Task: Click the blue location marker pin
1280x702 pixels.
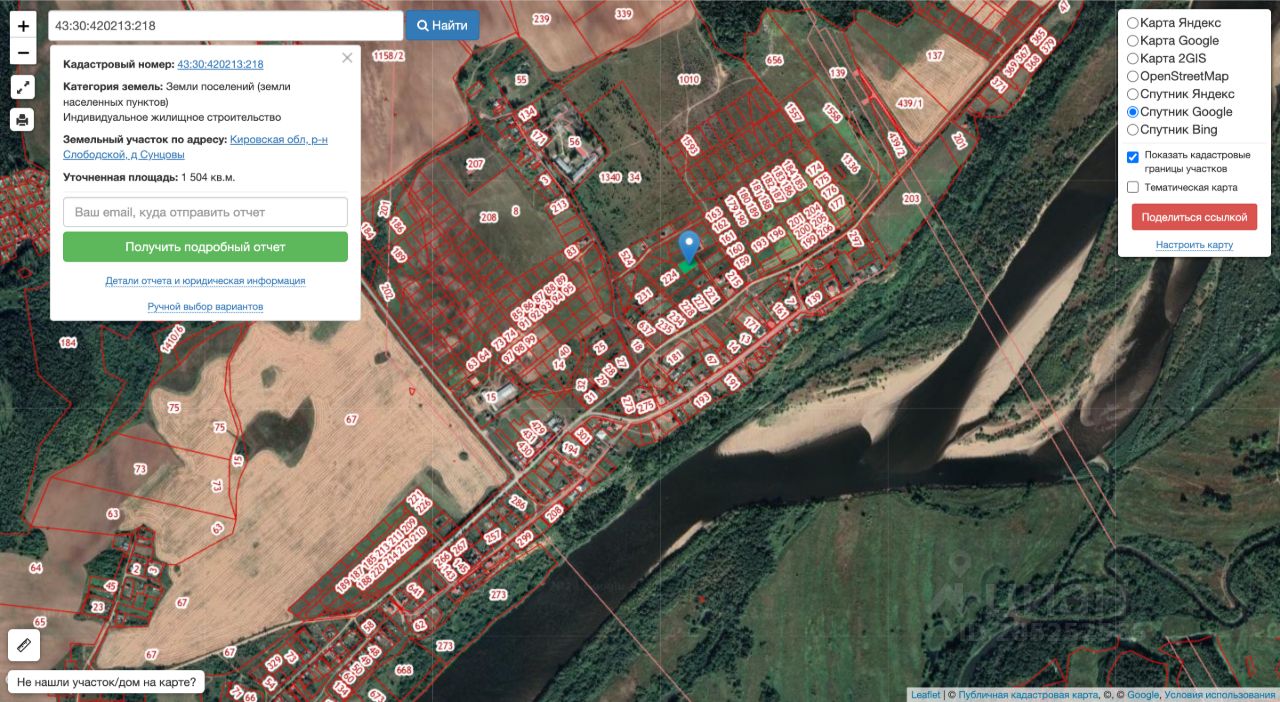Action: 689,247
